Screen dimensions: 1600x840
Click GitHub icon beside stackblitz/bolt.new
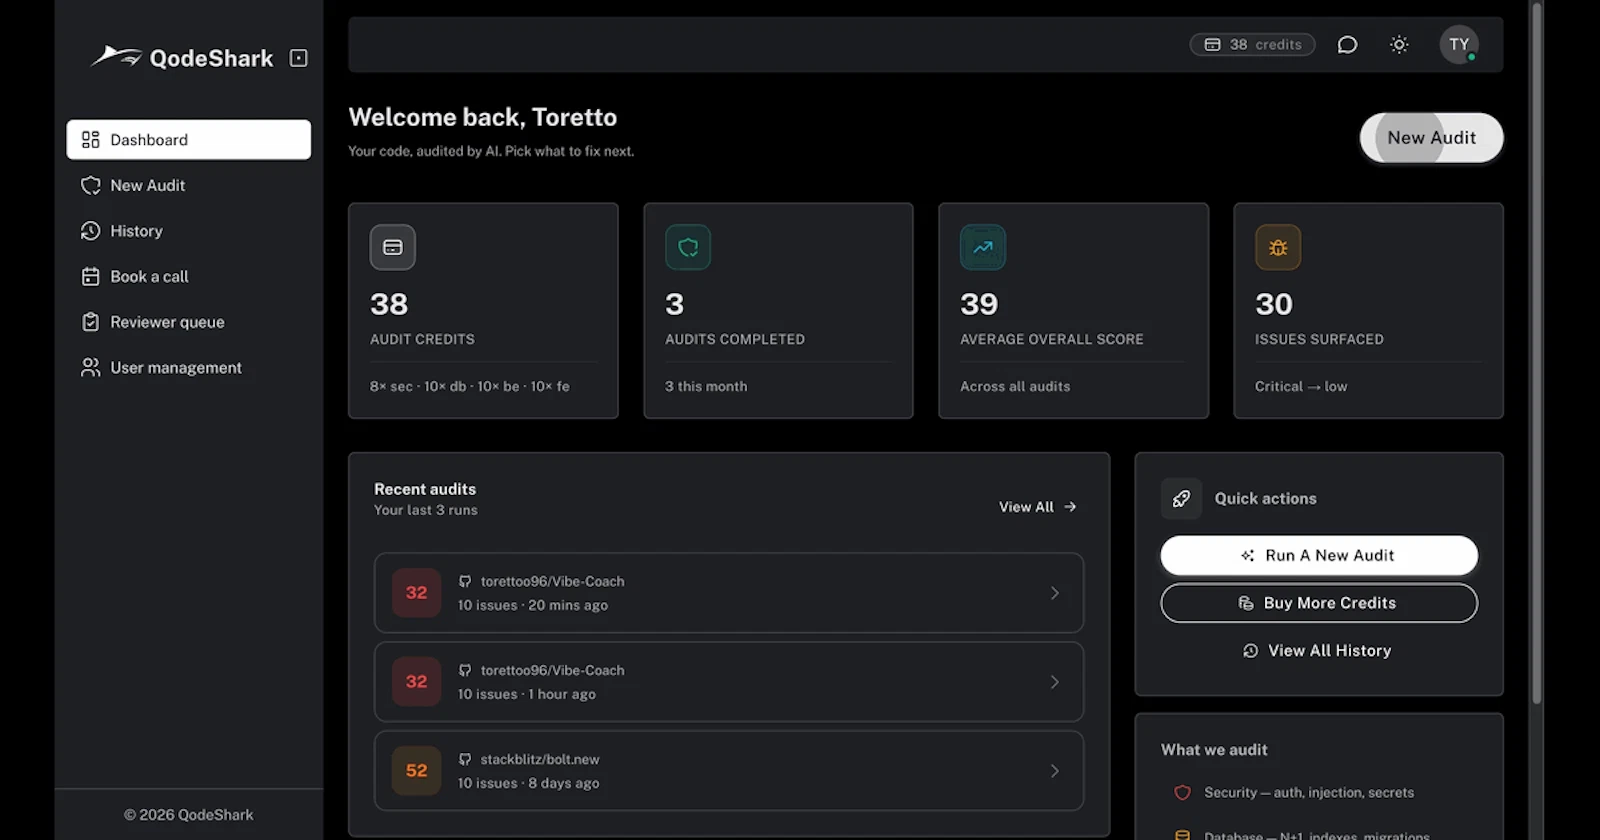pos(465,759)
